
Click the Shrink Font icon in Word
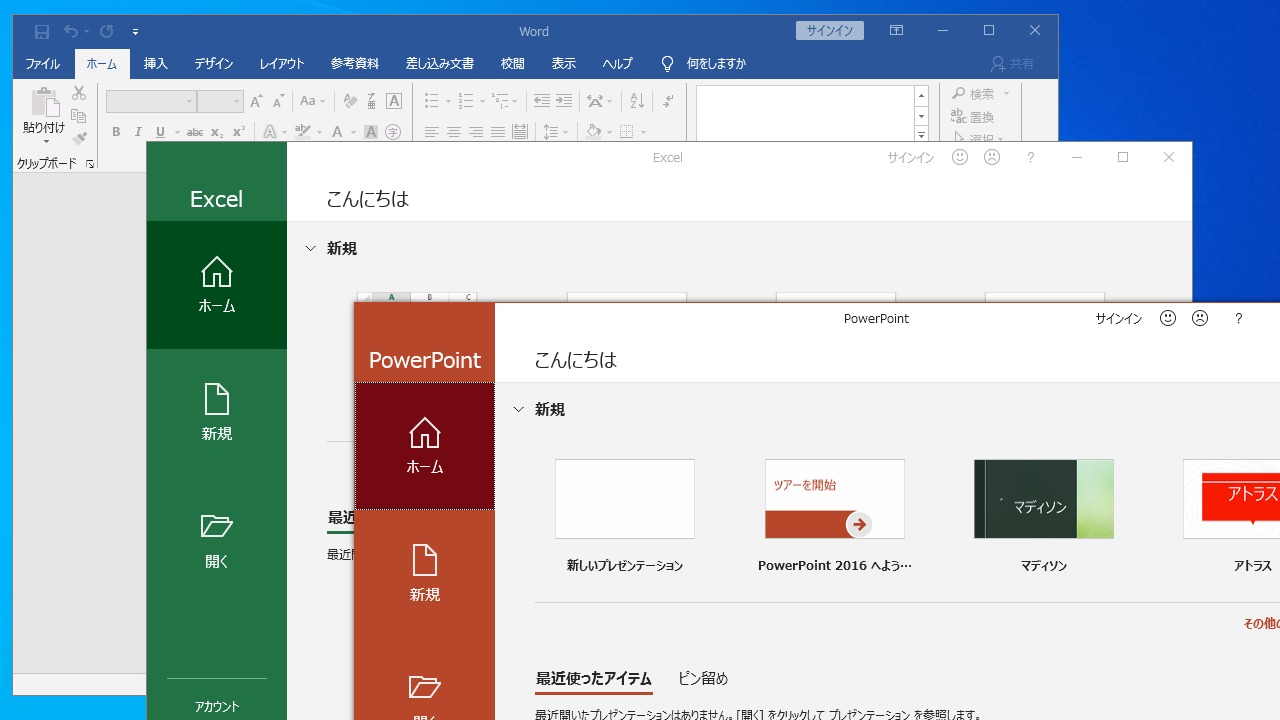coord(278,101)
